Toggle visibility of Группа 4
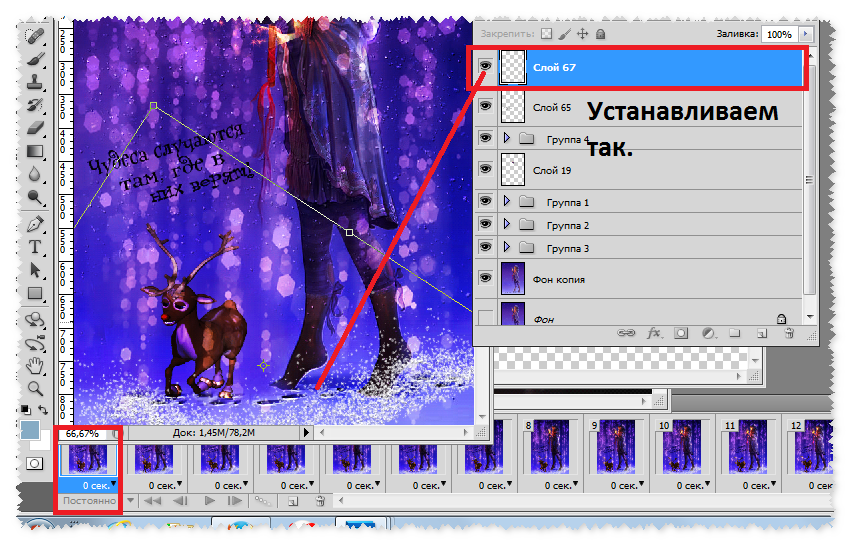 click(485, 137)
